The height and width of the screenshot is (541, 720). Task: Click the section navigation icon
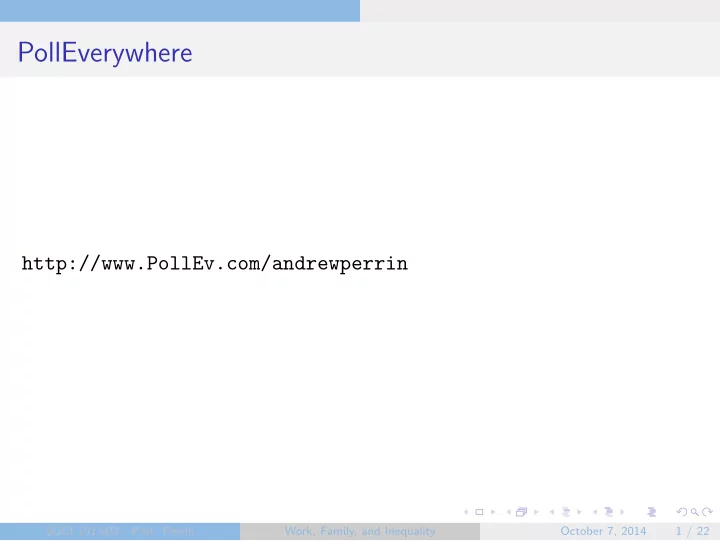[609, 512]
